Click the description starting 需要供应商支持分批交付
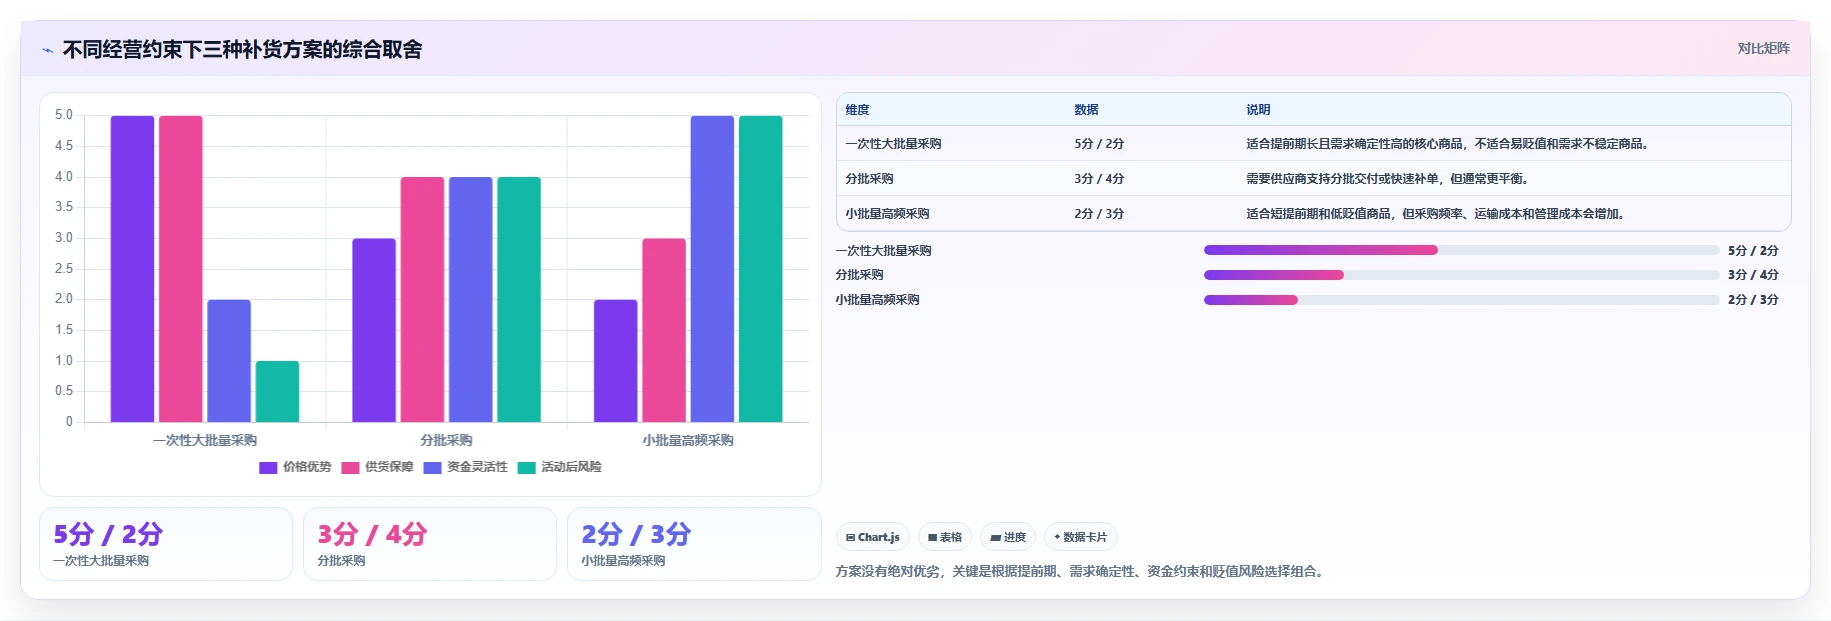This screenshot has width=1831, height=621. point(1390,179)
